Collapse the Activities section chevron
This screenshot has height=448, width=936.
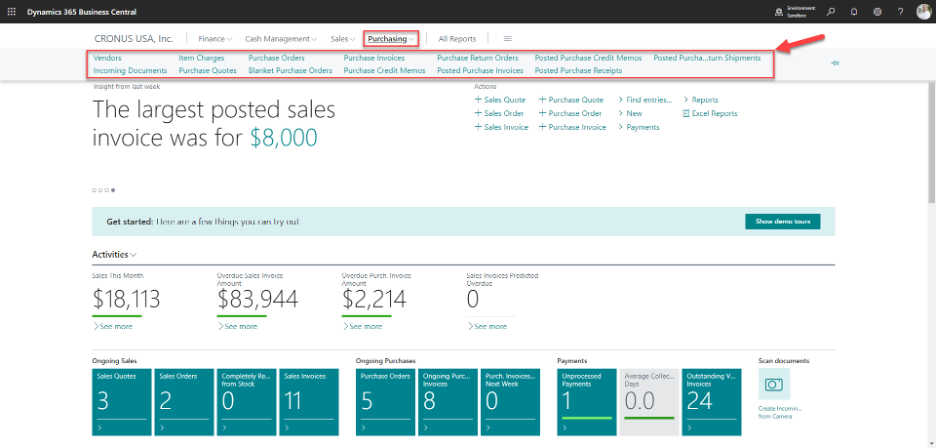[x=133, y=256]
